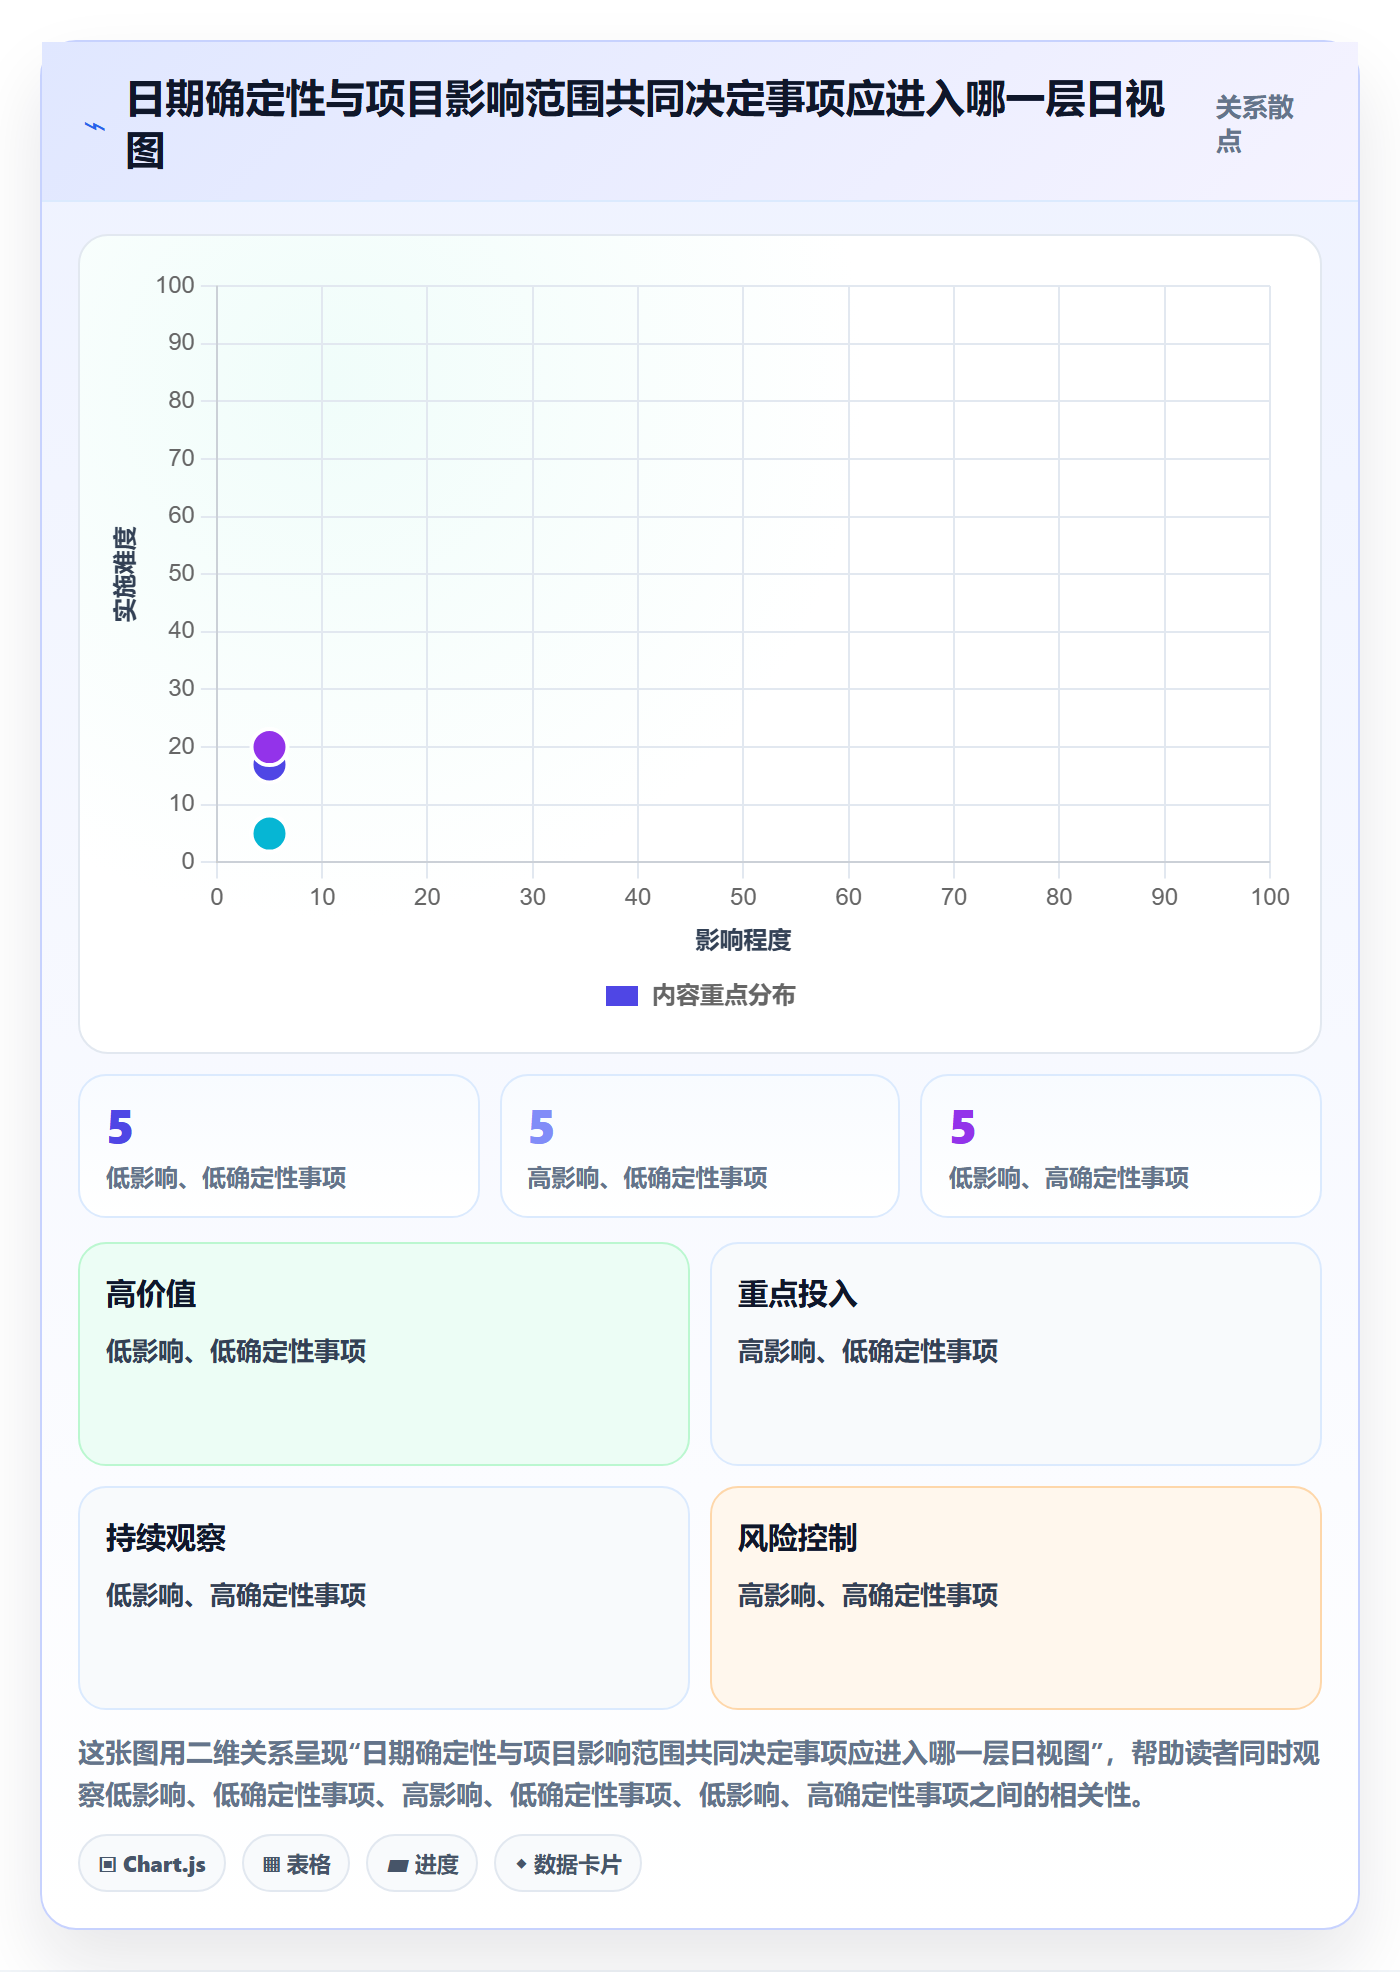Click the grid icon in 表格 chip
The width and height of the screenshot is (1400, 1972).
[x=271, y=1865]
